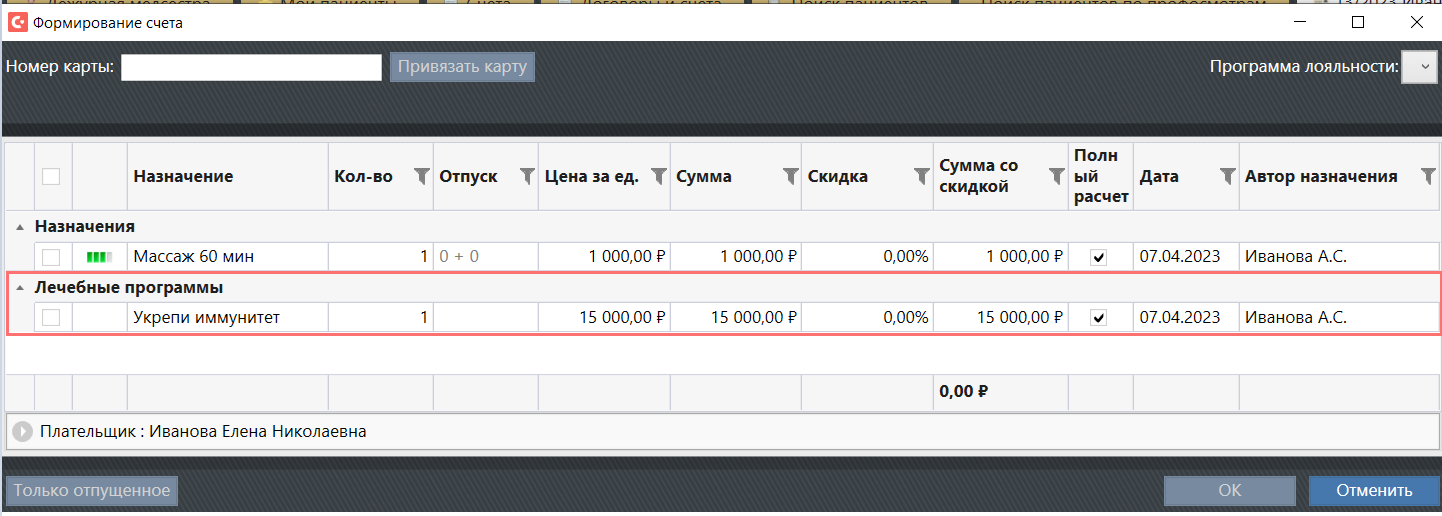Uncheck Полный расчет for Массаж 60 мин
The height and width of the screenshot is (516, 1442).
point(1099,257)
